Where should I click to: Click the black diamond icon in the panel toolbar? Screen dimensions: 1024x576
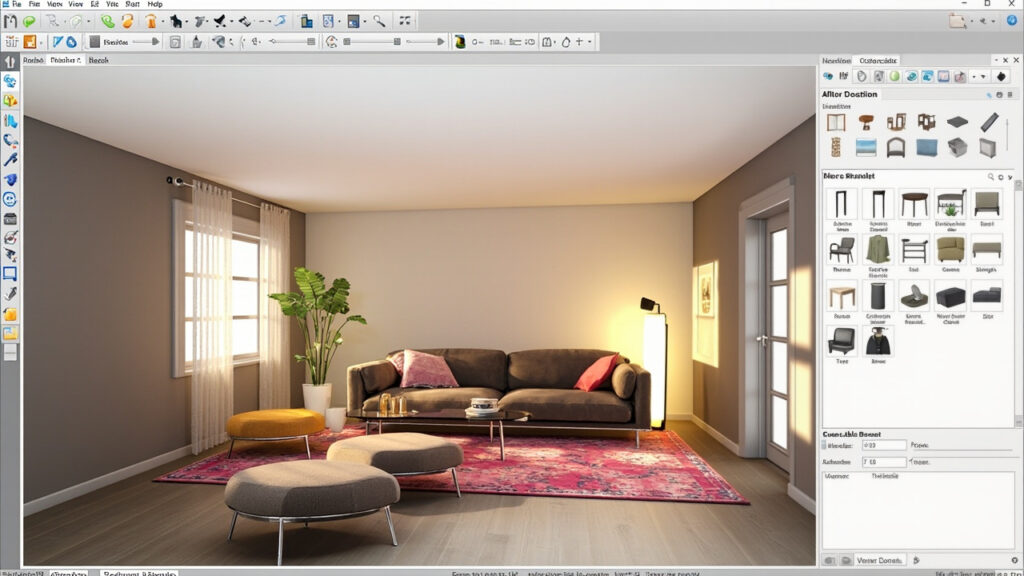pyautogui.click(x=1000, y=77)
